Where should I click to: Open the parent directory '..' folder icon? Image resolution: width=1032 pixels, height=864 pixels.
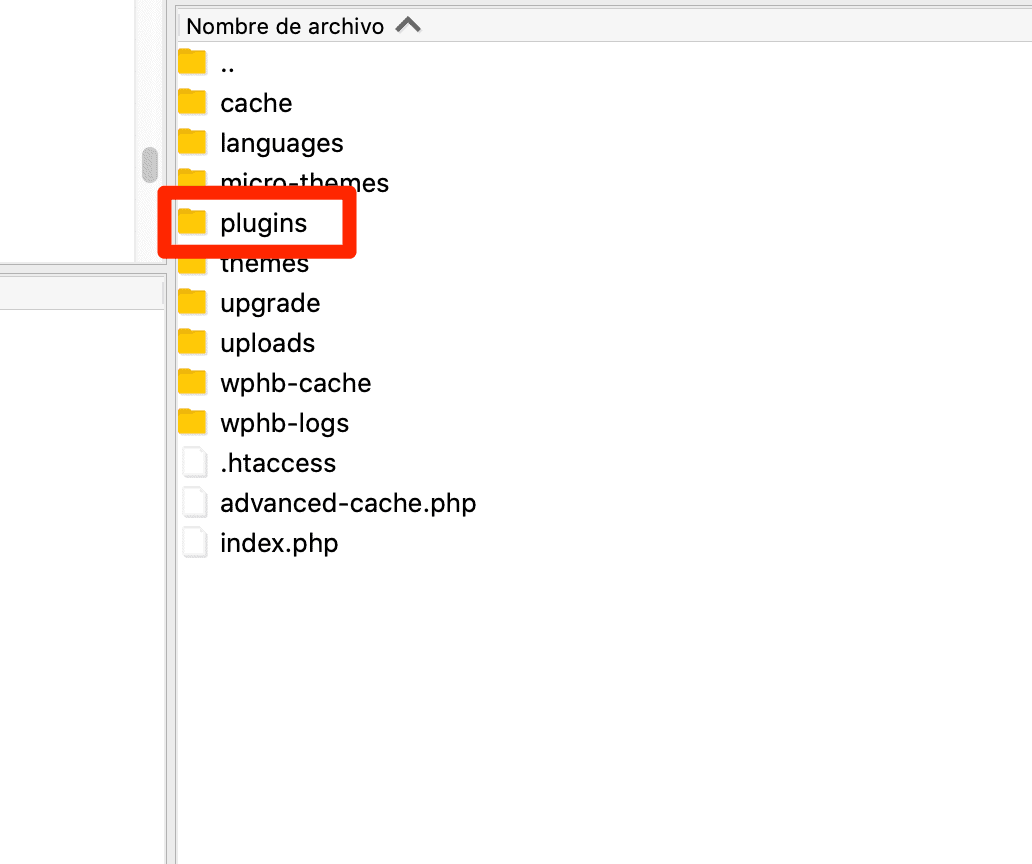(x=192, y=62)
